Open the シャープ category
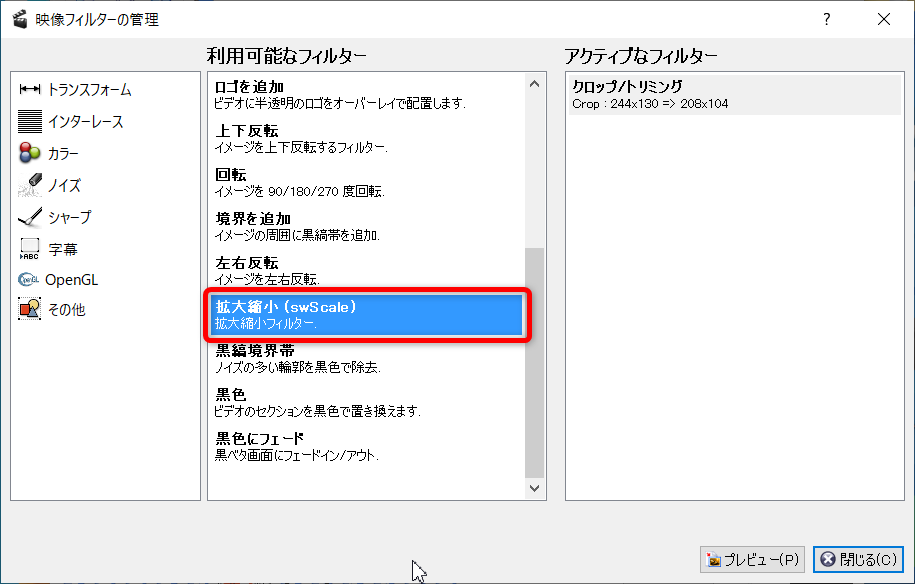This screenshot has height=584, width=915. click(69, 217)
